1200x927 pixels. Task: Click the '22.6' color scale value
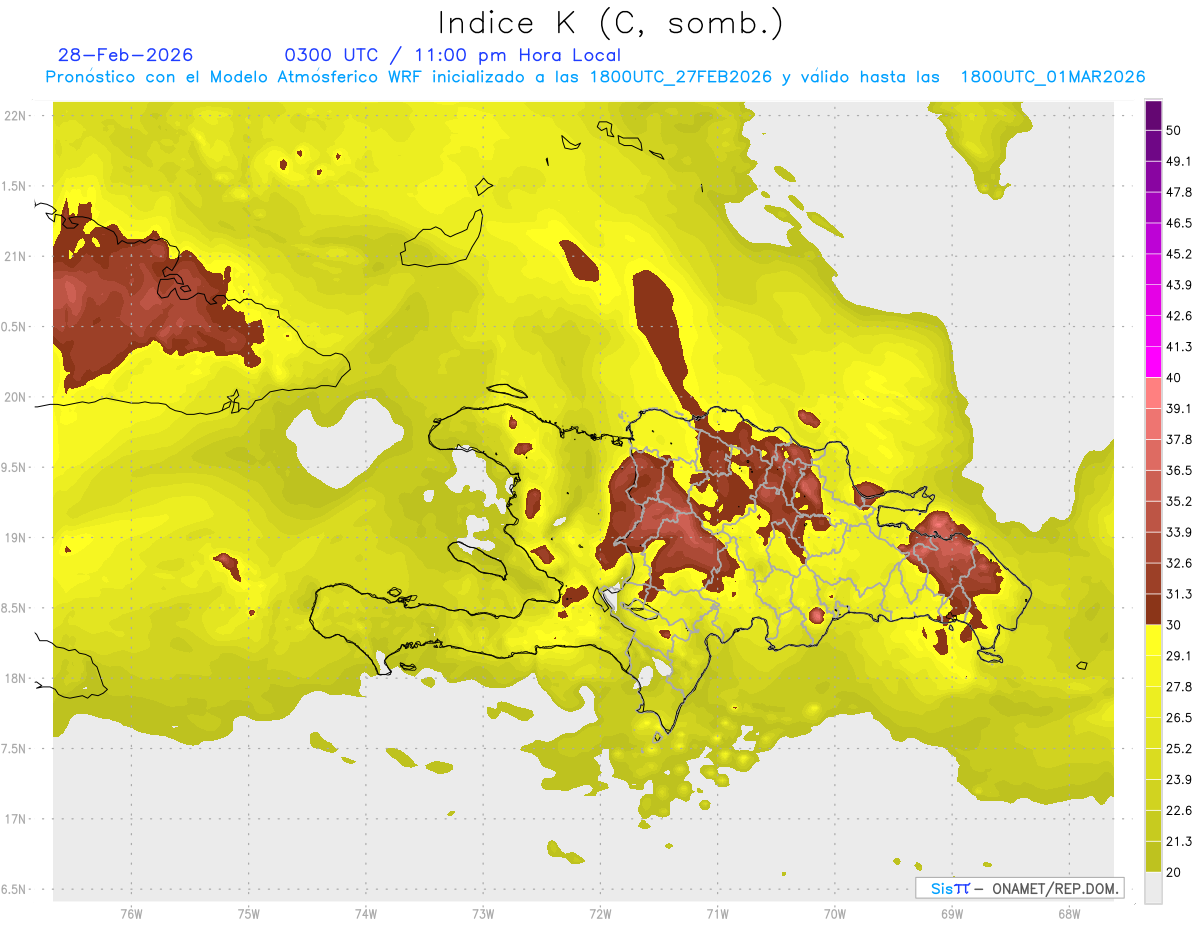tap(1179, 811)
